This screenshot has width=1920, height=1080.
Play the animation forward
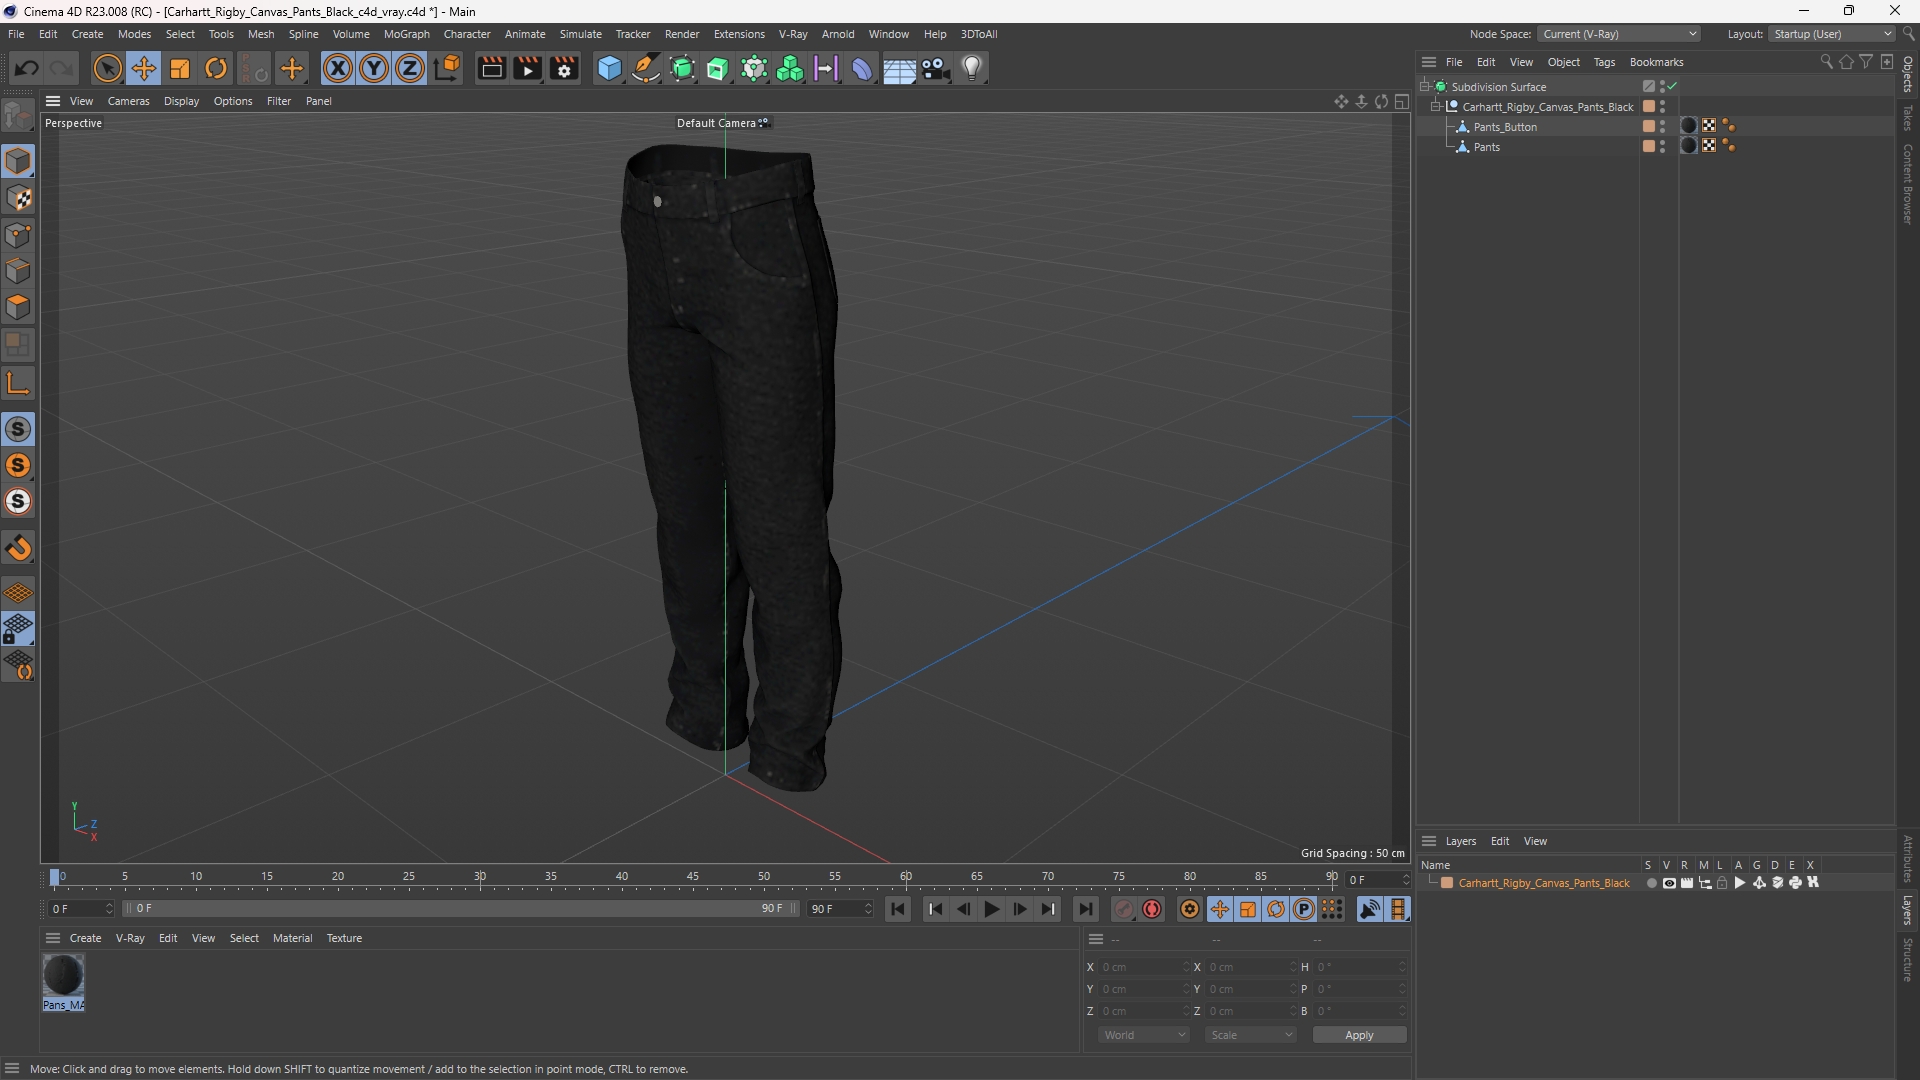[991, 909]
